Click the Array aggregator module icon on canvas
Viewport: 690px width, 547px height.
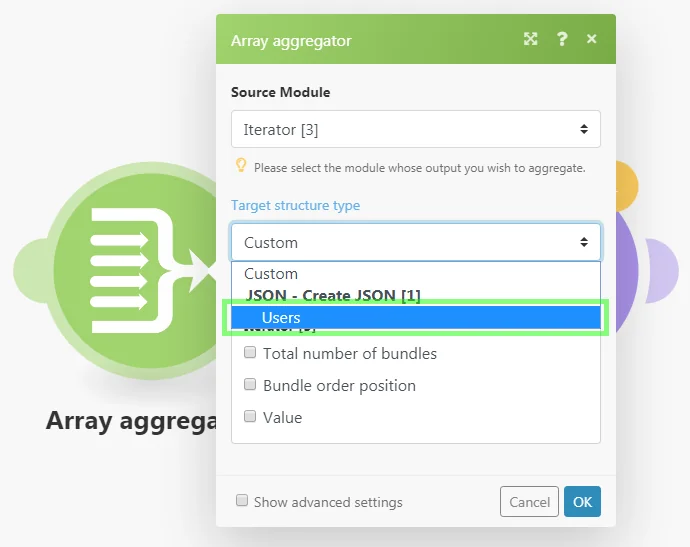tap(136, 270)
